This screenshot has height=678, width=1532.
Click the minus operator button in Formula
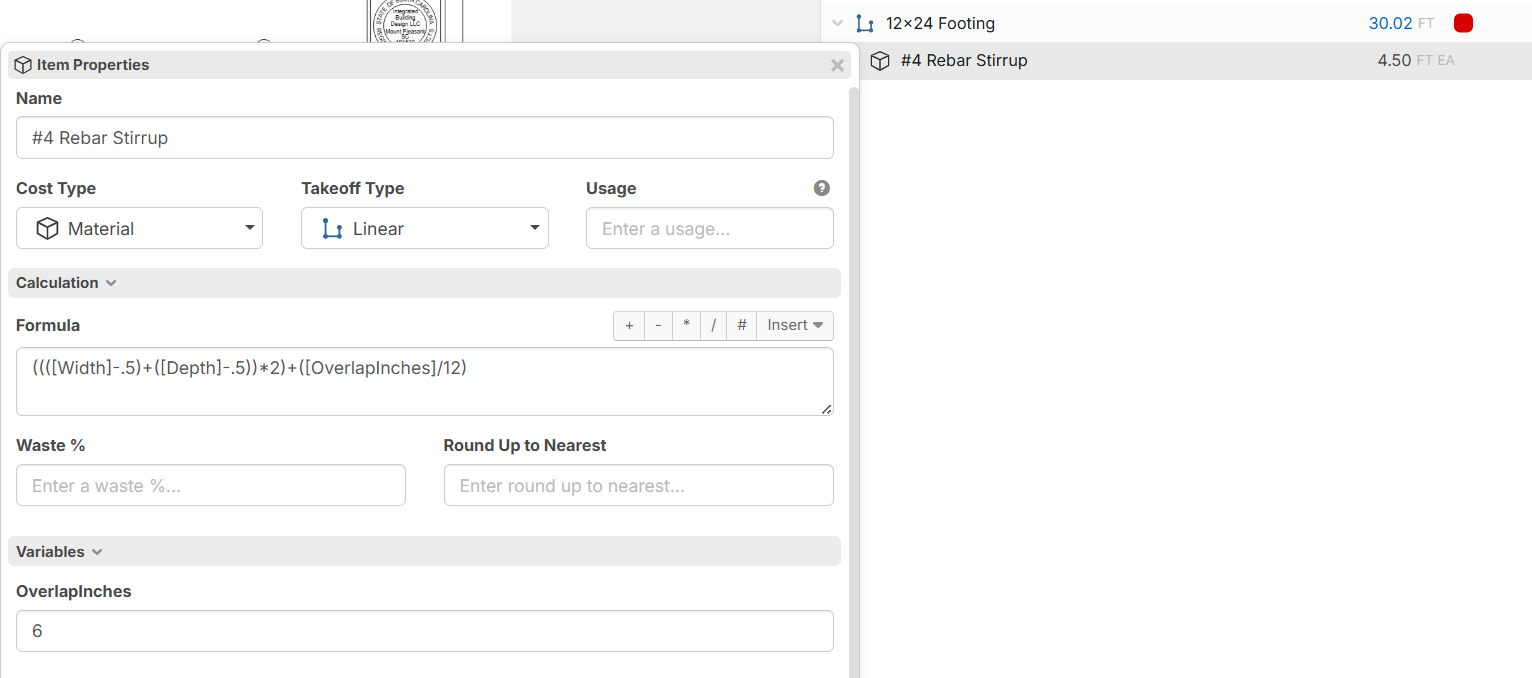click(658, 326)
